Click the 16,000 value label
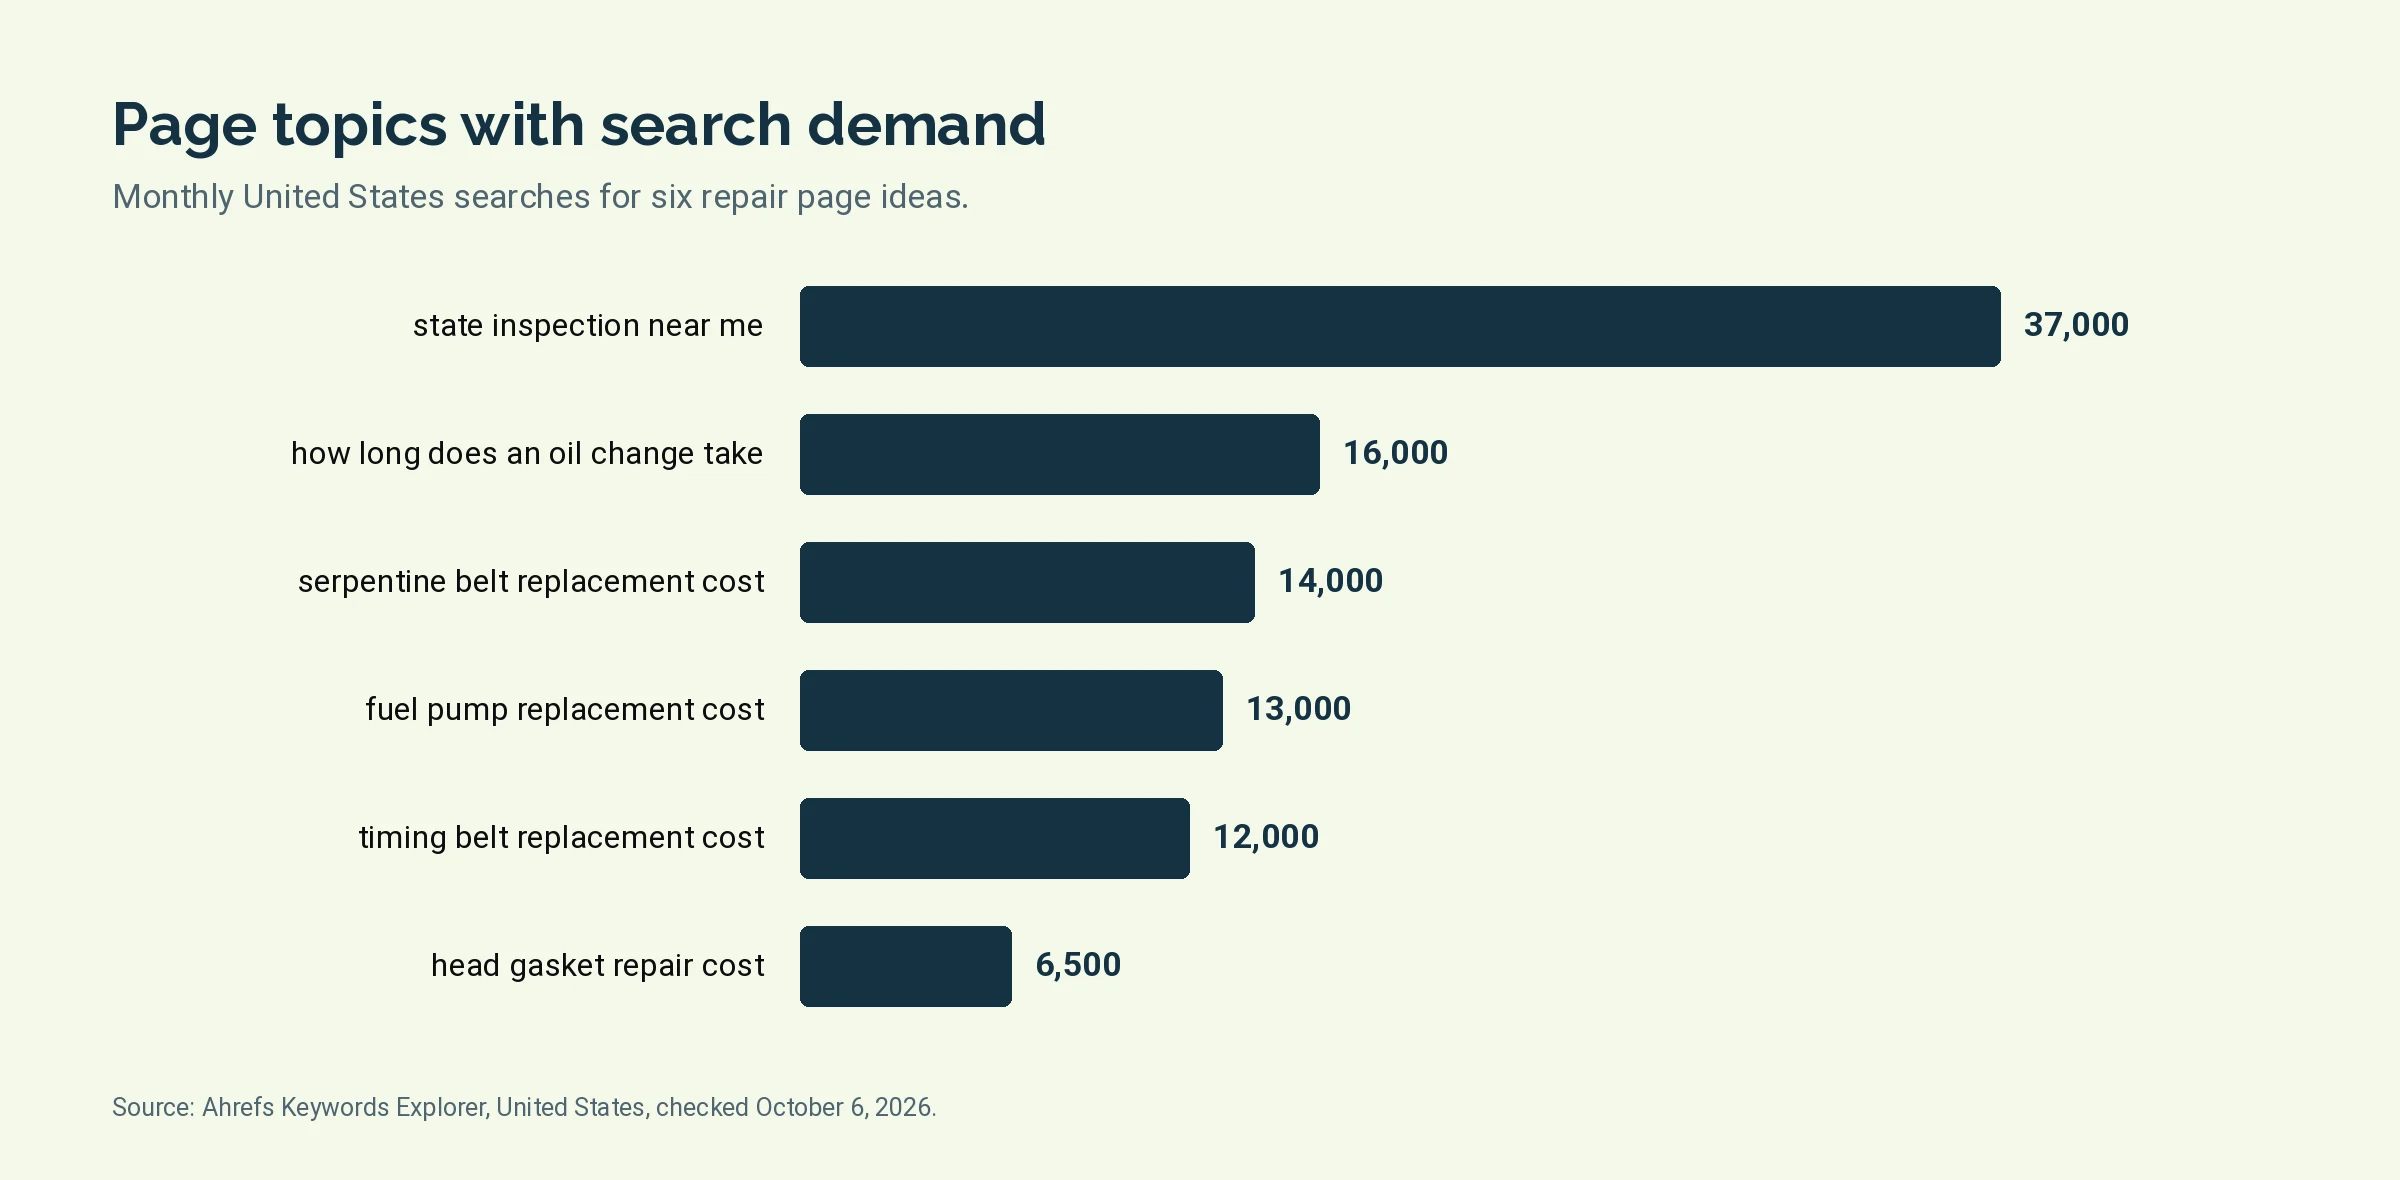 coord(1395,453)
